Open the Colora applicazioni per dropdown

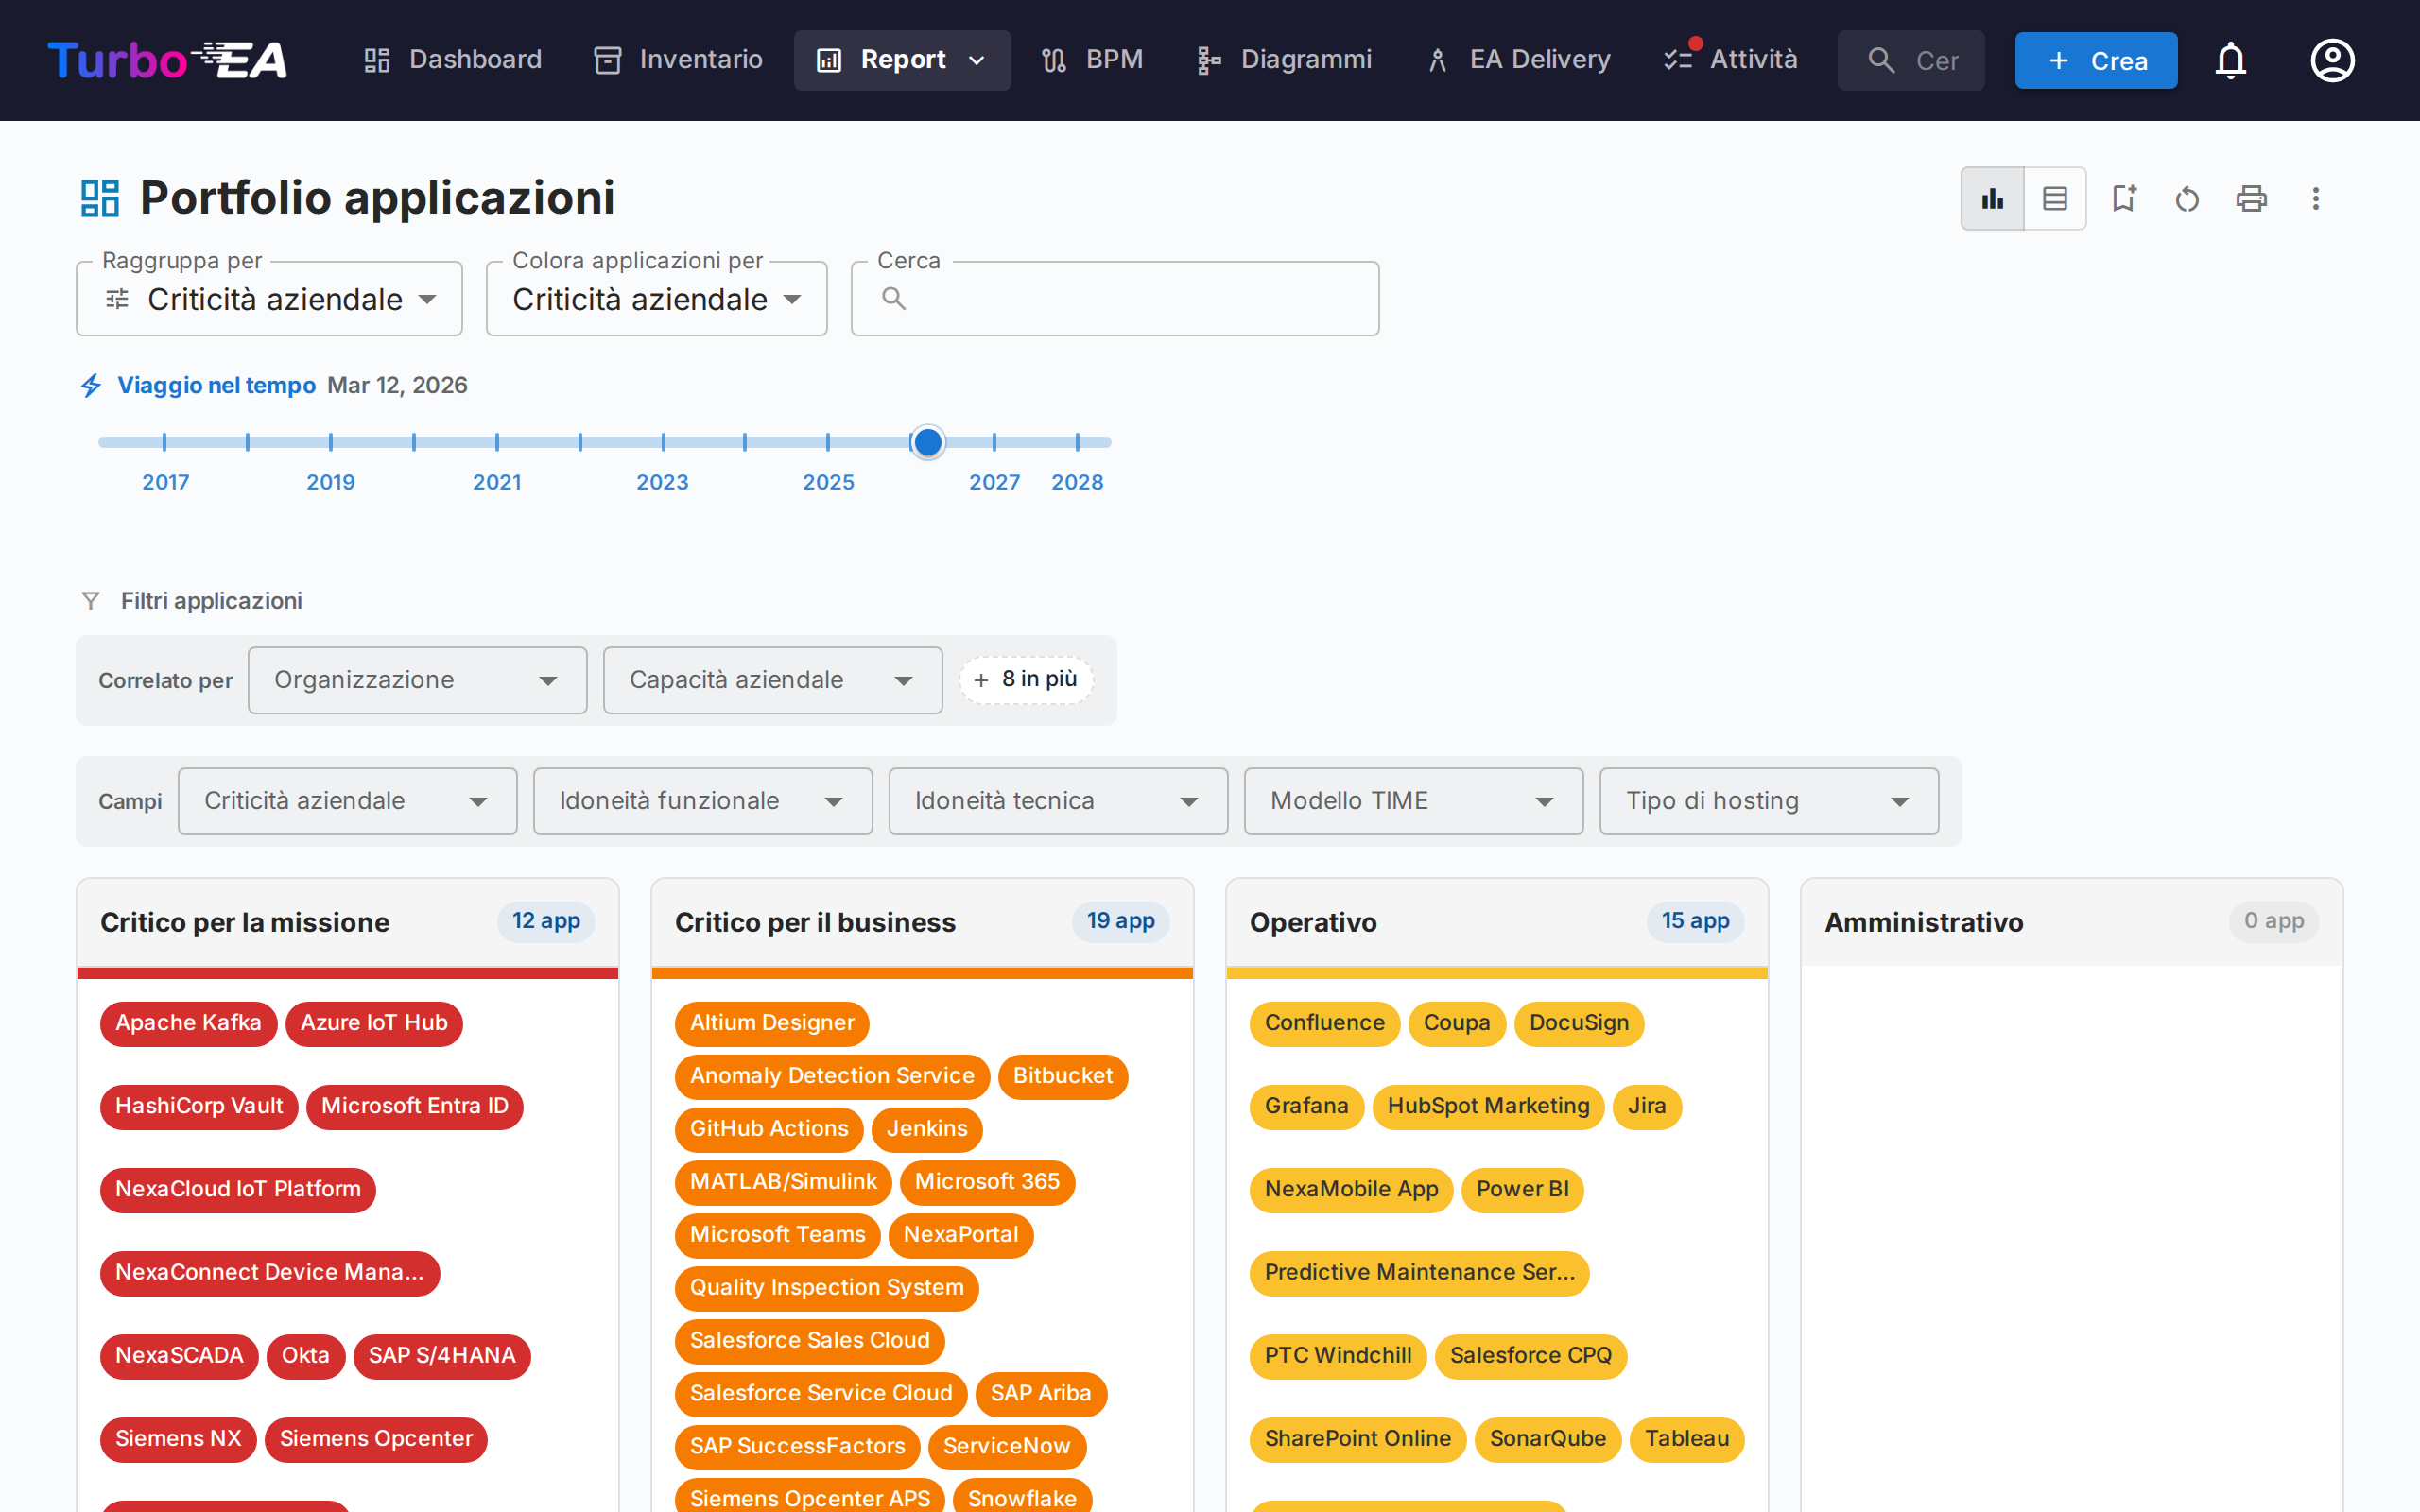click(655, 298)
